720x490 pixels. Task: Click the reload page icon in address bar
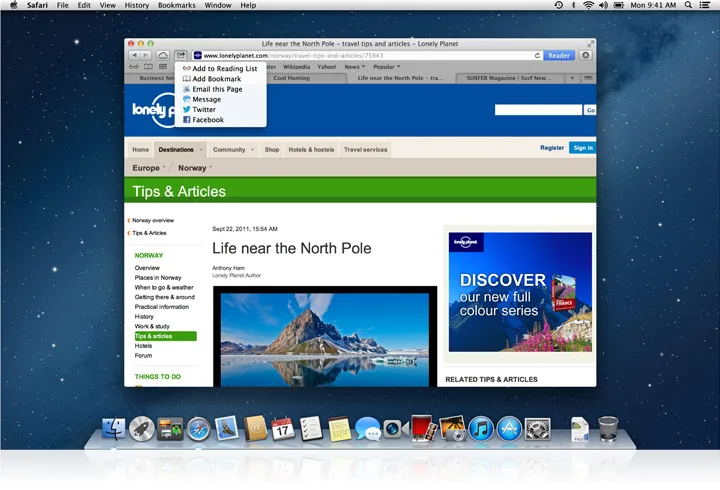coord(537,56)
